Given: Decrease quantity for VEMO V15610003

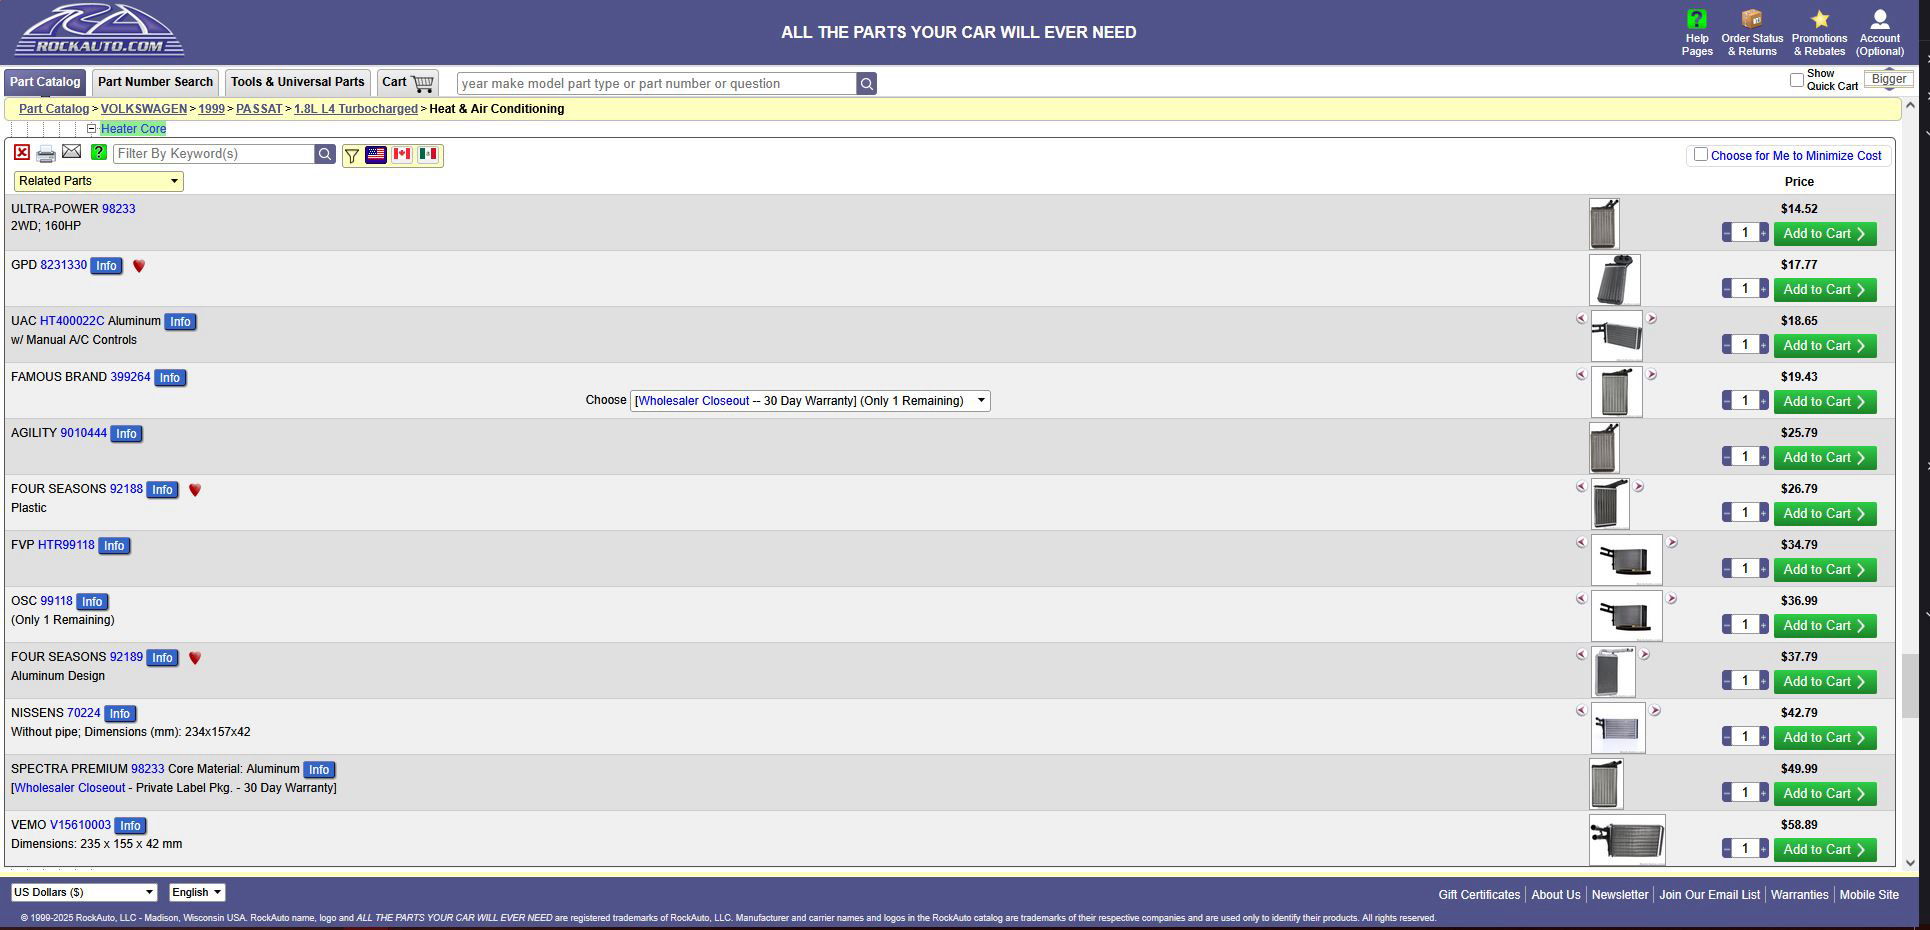Looking at the screenshot, I should click(x=1727, y=849).
